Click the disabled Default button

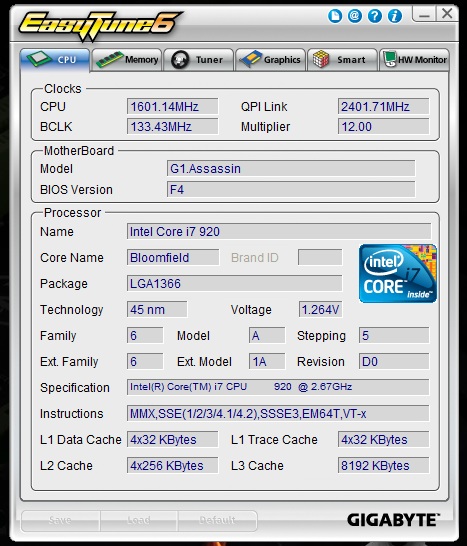coord(217,520)
